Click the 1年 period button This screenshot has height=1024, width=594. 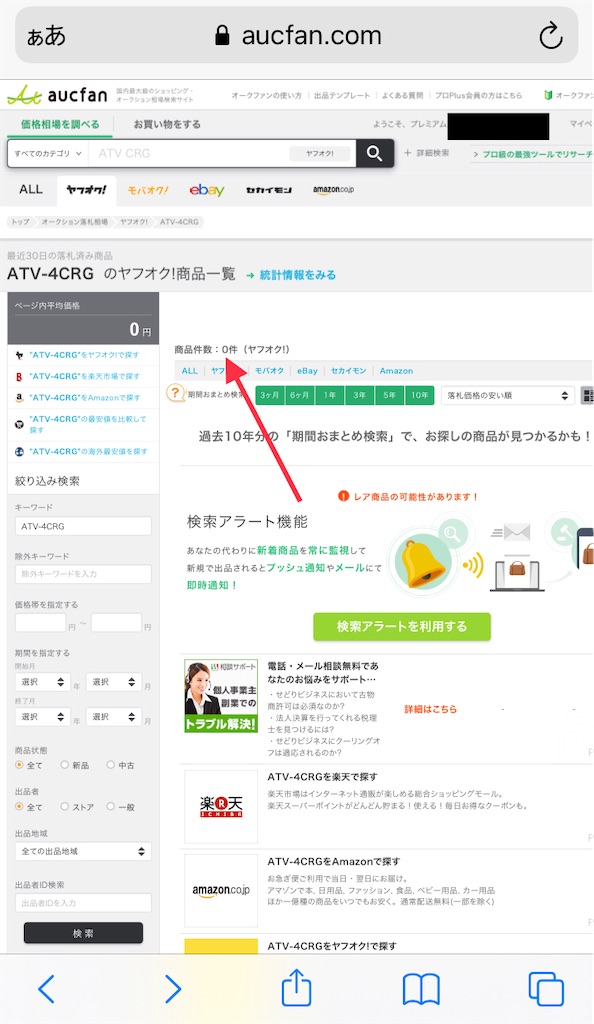pos(330,395)
